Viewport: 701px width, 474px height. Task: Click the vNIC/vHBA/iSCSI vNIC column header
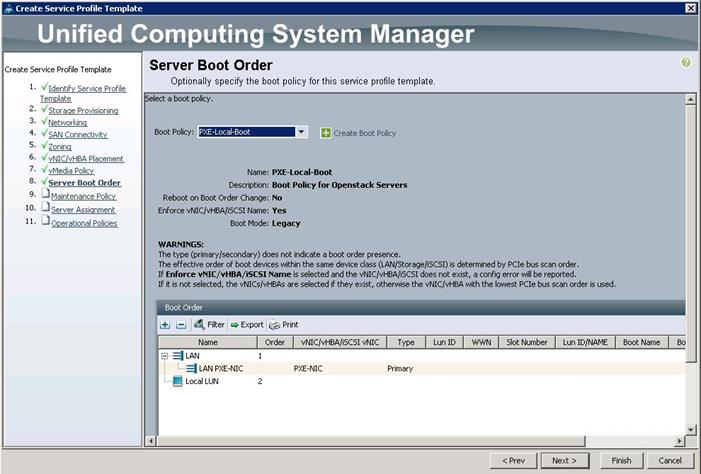(340, 342)
